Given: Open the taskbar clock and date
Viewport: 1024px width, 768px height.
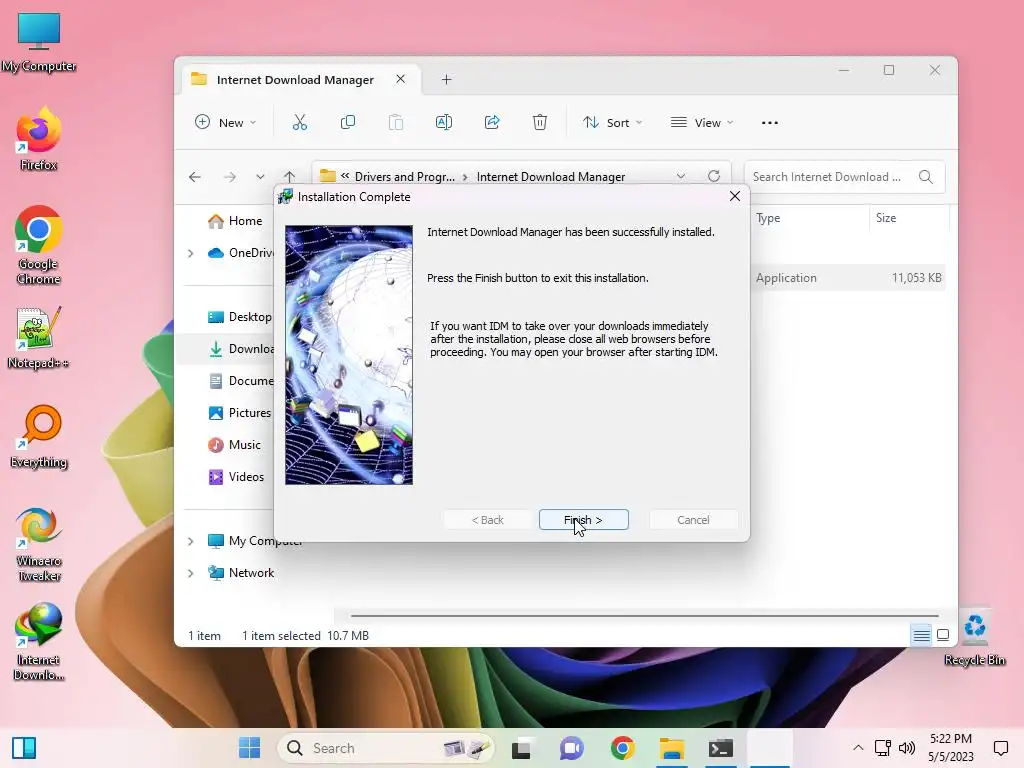Looking at the screenshot, I should click(951, 748).
